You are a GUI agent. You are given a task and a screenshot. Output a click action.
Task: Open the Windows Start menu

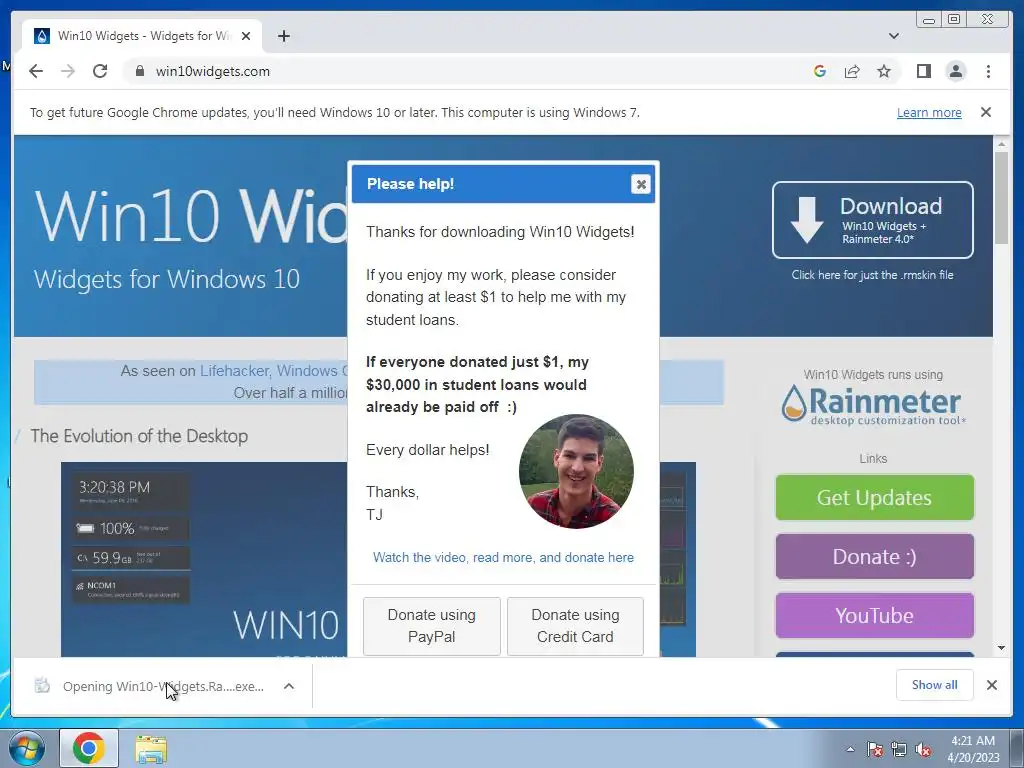point(27,748)
